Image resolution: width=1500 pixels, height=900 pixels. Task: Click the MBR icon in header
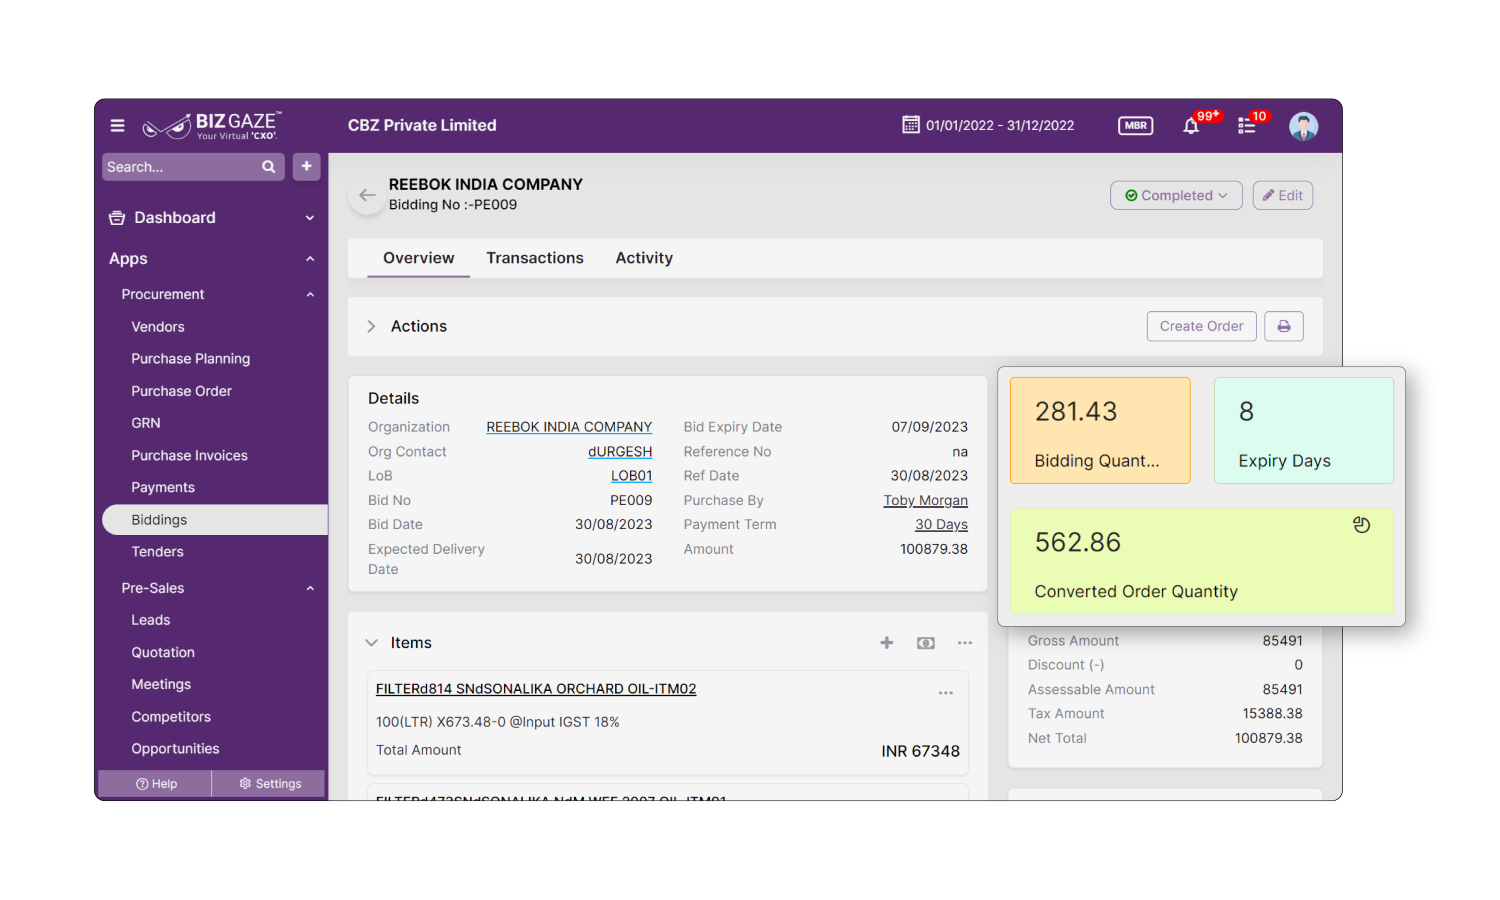coord(1135,125)
